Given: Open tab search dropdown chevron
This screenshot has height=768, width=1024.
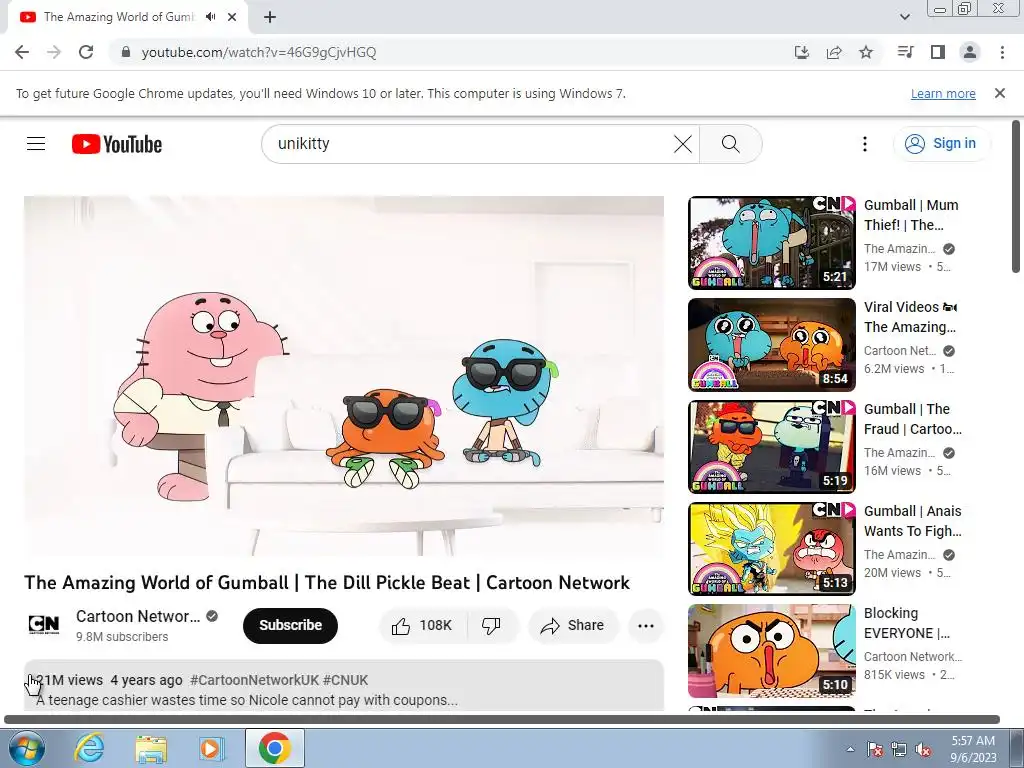Looking at the screenshot, I should point(904,17).
